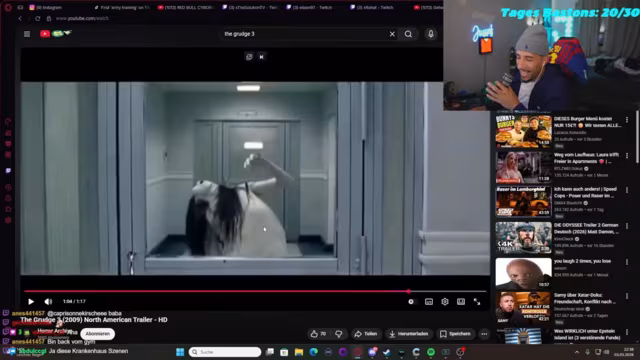Image resolution: width=640 pixels, height=360 pixels.
Task: Click the lock icon in the address bar
Action: pos(49,18)
